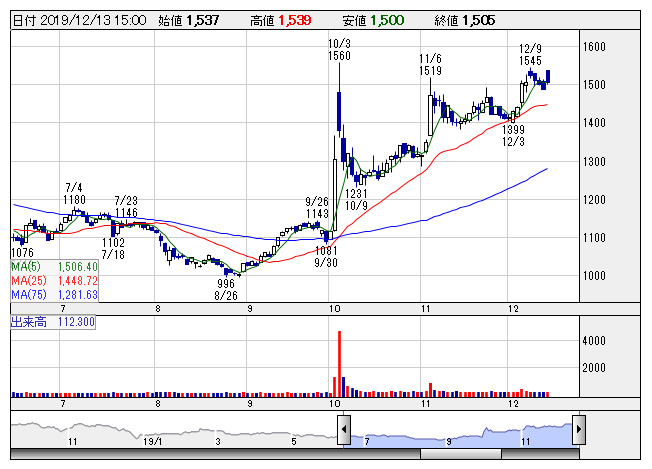Click the 1081 9/30 low label

tap(326, 257)
